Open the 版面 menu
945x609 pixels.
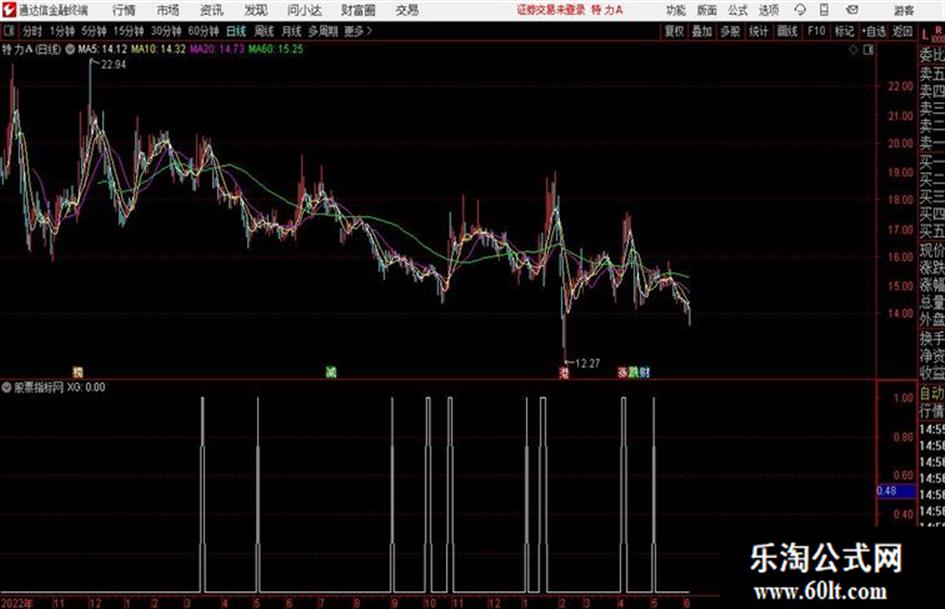[x=706, y=10]
